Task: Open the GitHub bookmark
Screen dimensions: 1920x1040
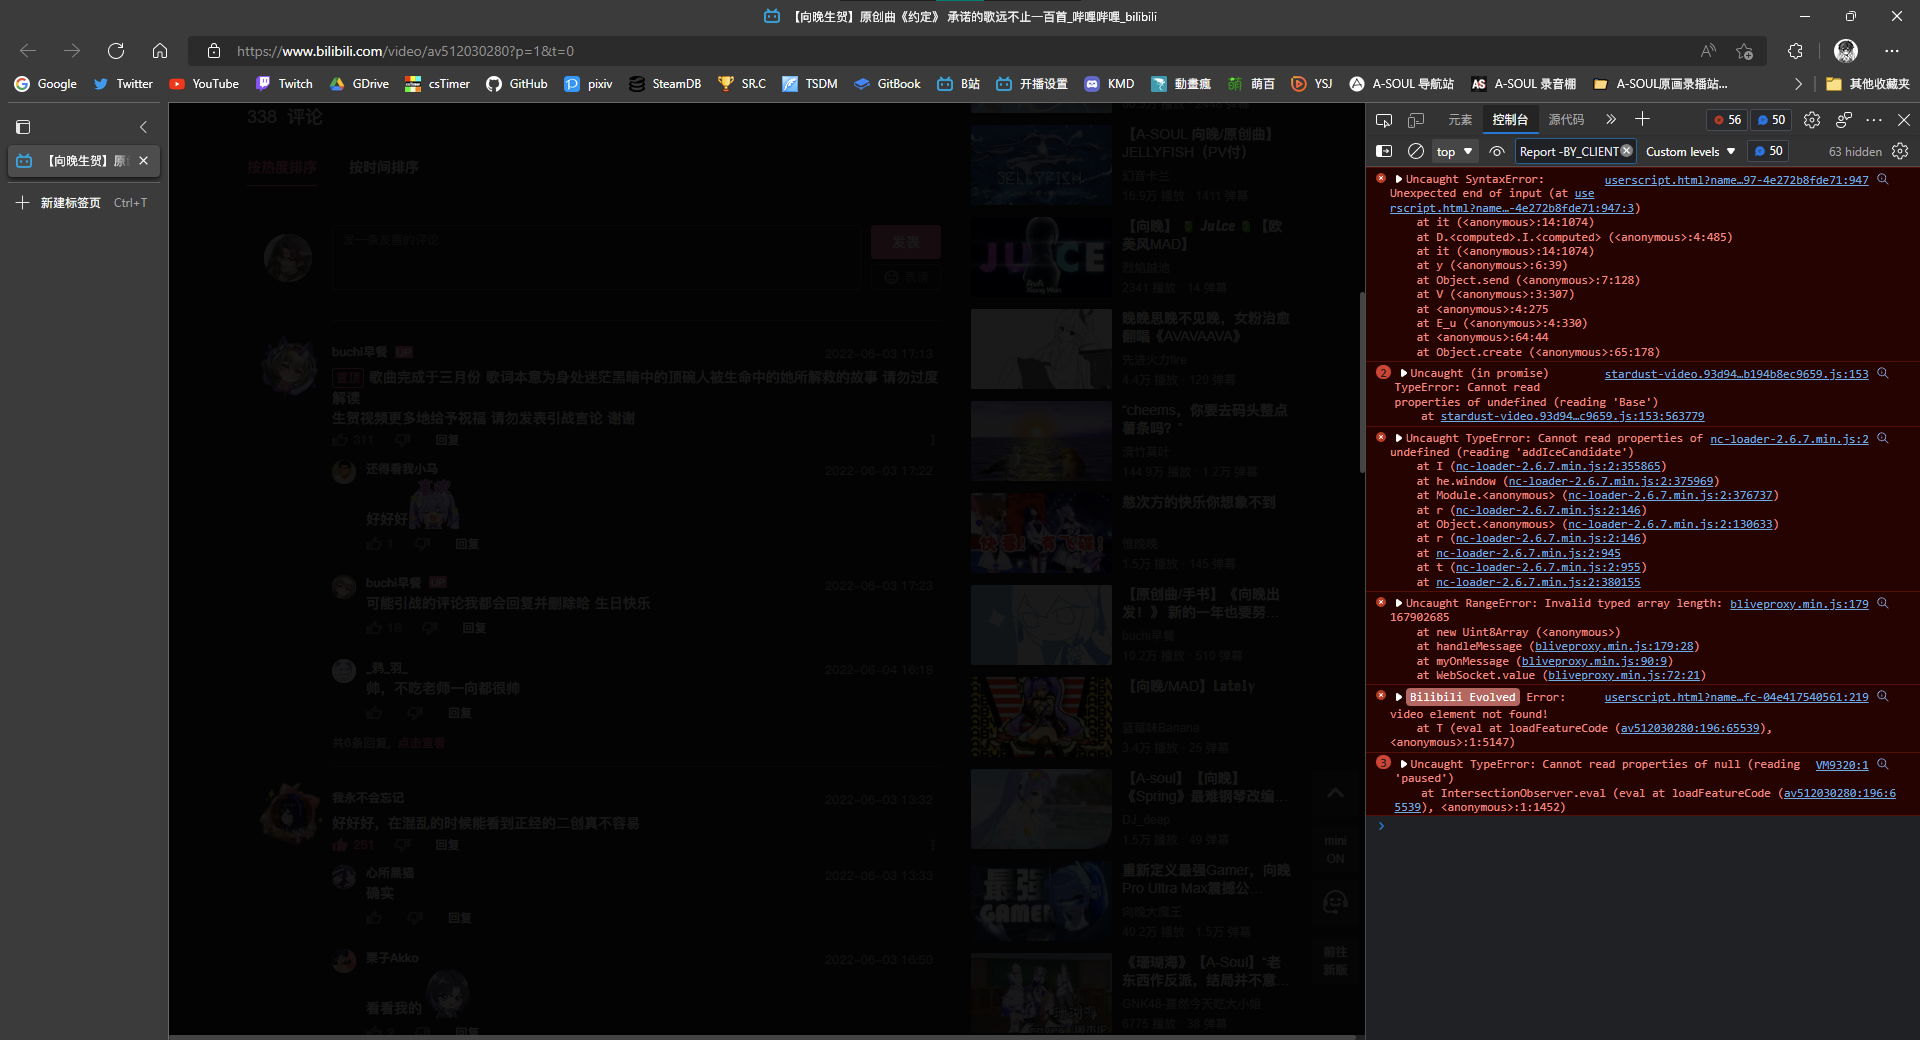Action: 516,84
